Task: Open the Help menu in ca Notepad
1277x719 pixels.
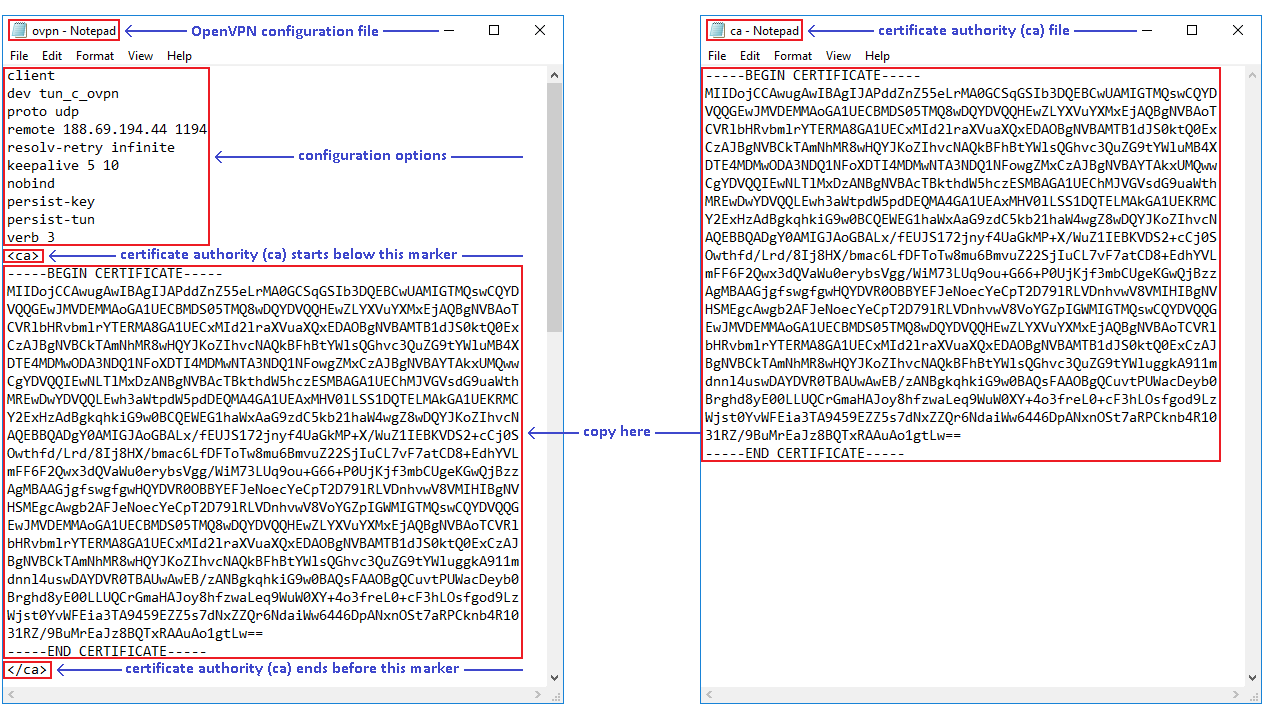Action: (x=877, y=56)
